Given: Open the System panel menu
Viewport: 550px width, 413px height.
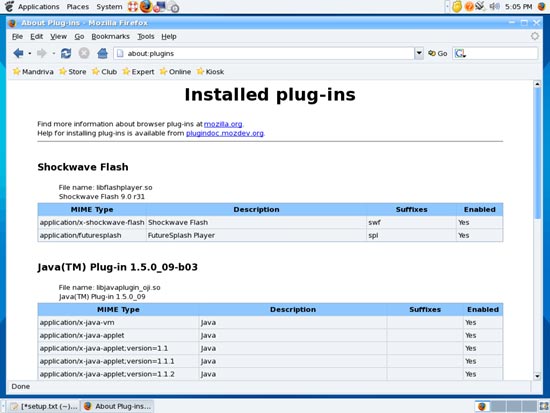Looking at the screenshot, I should 109,7.
